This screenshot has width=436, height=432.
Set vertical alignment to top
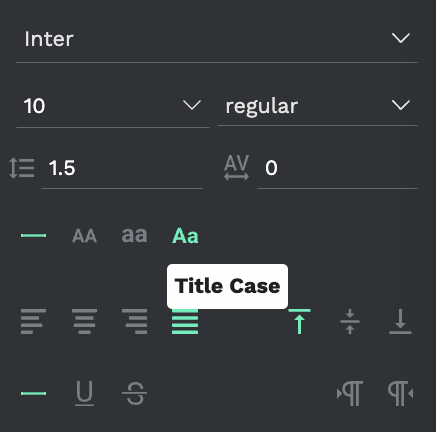[299, 321]
